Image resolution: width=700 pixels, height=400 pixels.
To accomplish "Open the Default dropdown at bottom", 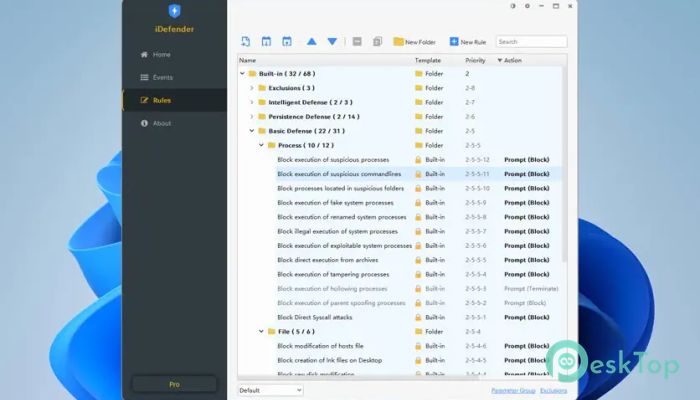I will pyautogui.click(x=271, y=390).
